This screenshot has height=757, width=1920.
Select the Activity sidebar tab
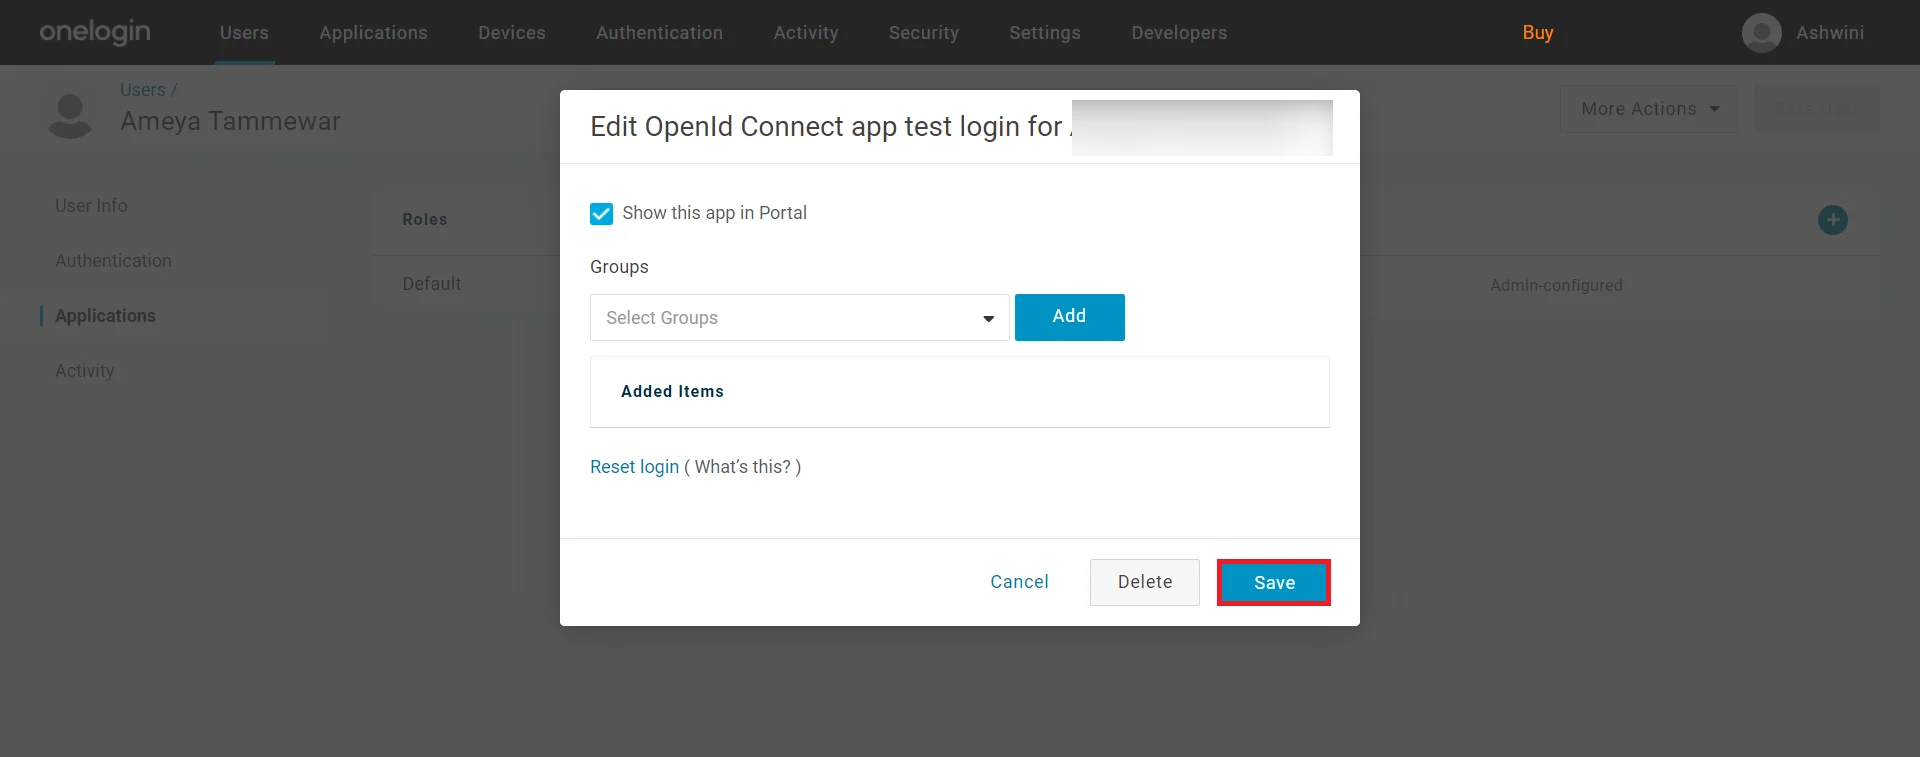coord(85,371)
